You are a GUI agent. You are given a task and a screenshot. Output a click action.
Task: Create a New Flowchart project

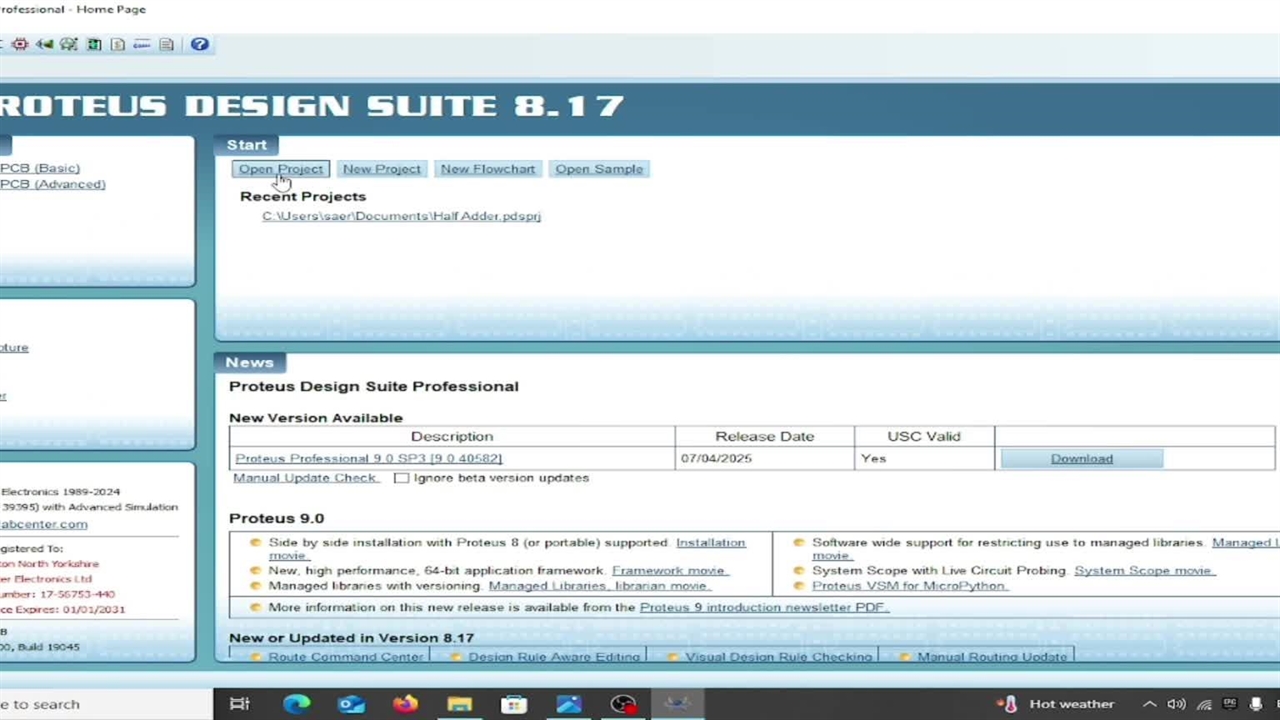coord(487,169)
